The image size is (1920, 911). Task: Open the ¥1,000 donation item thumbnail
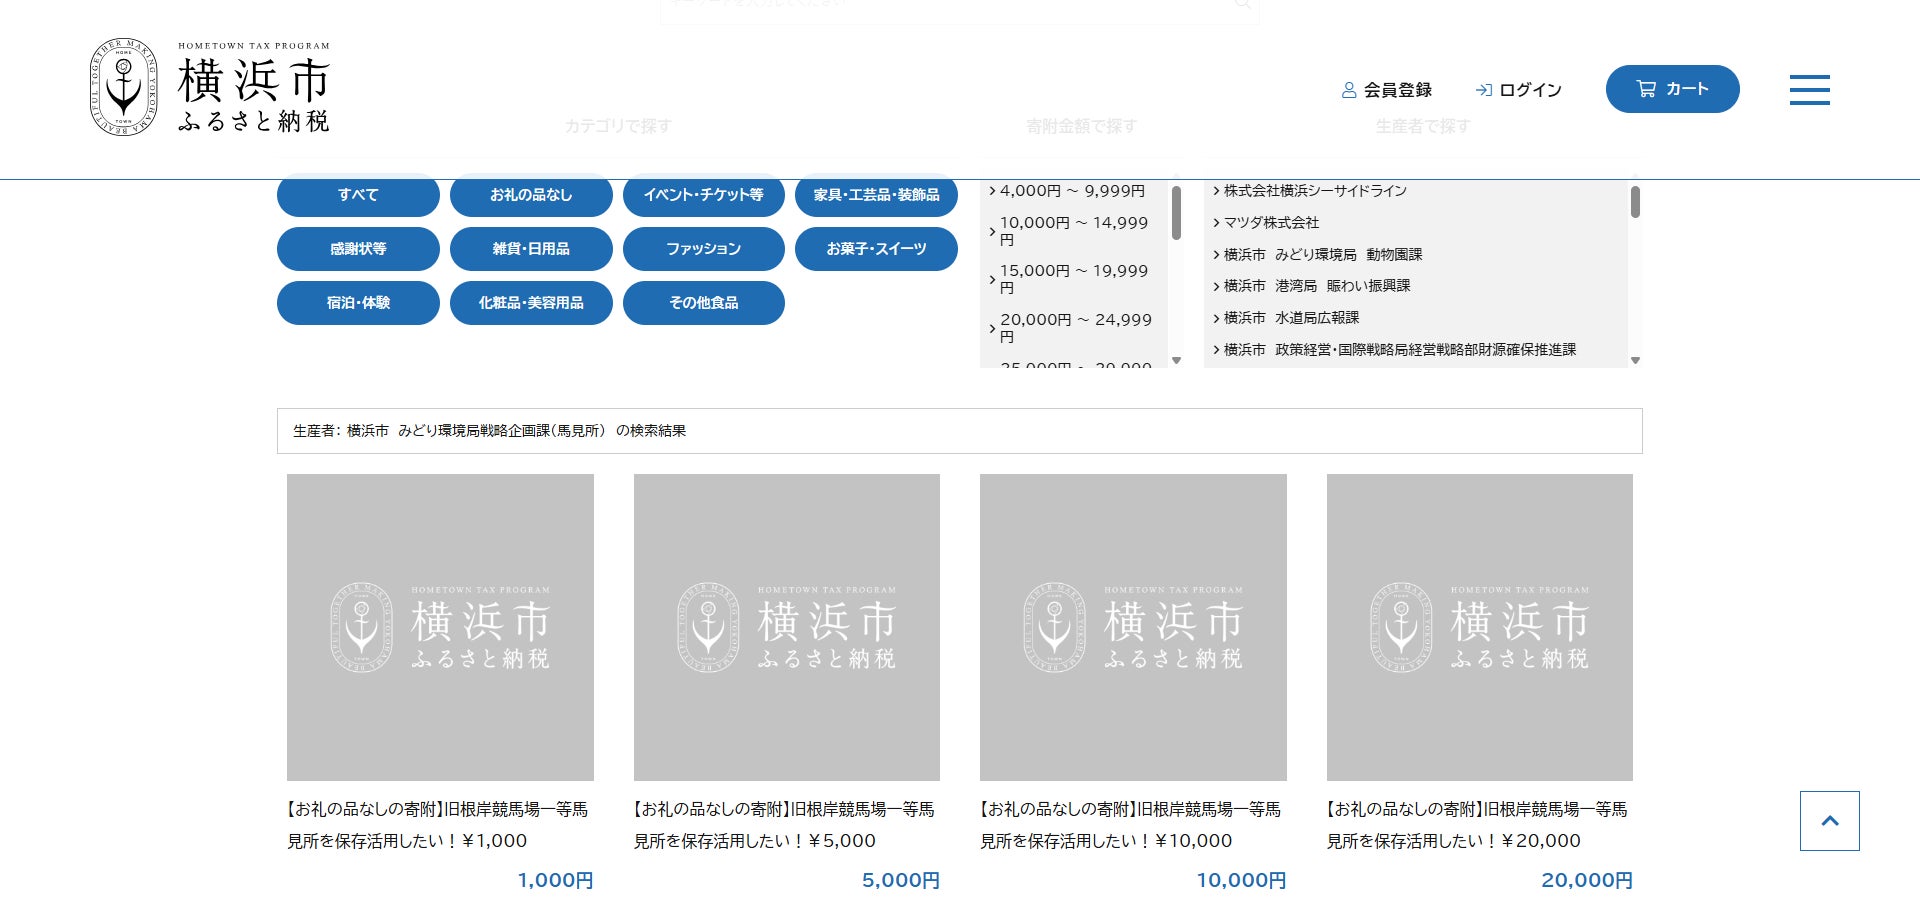(440, 627)
